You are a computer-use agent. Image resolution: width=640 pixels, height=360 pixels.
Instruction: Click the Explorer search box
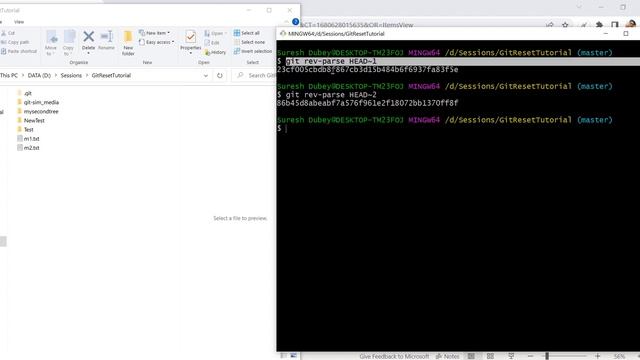point(255,76)
